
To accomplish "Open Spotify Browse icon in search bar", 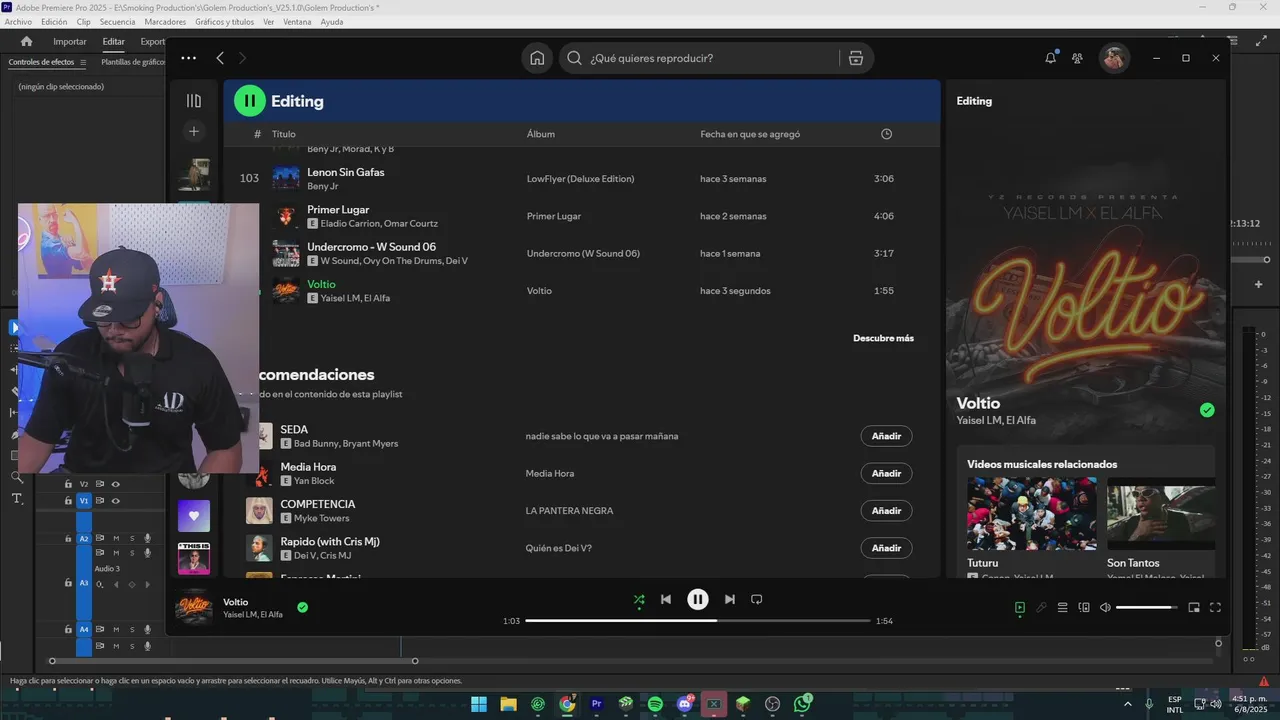I will point(856,58).
